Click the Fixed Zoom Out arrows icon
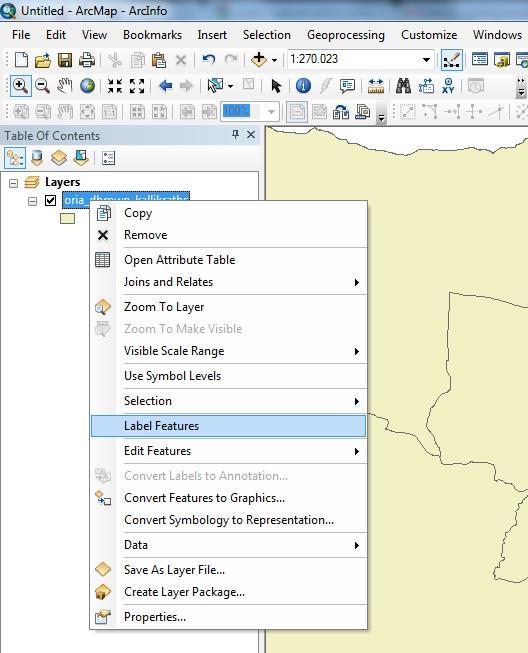Image resolution: width=528 pixels, height=653 pixels. click(137, 86)
